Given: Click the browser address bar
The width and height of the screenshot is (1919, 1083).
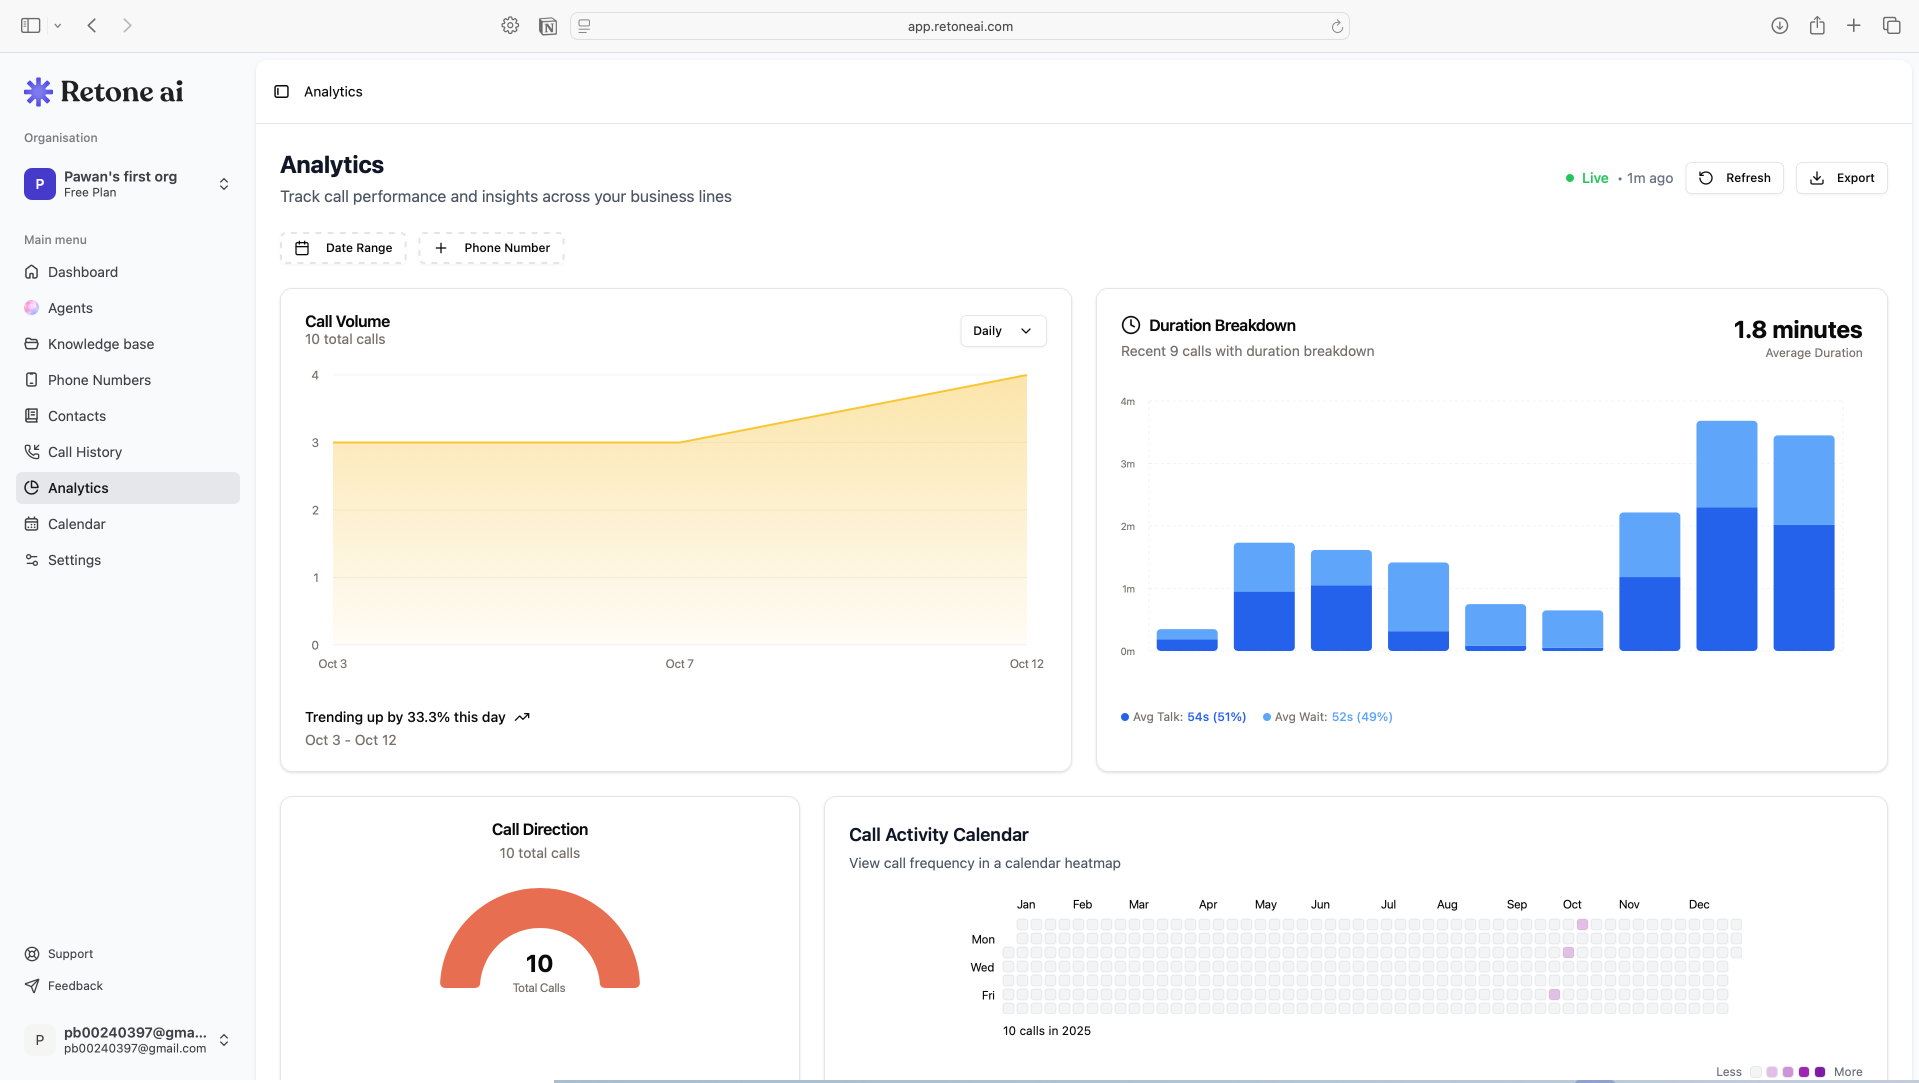Looking at the screenshot, I should (x=959, y=26).
